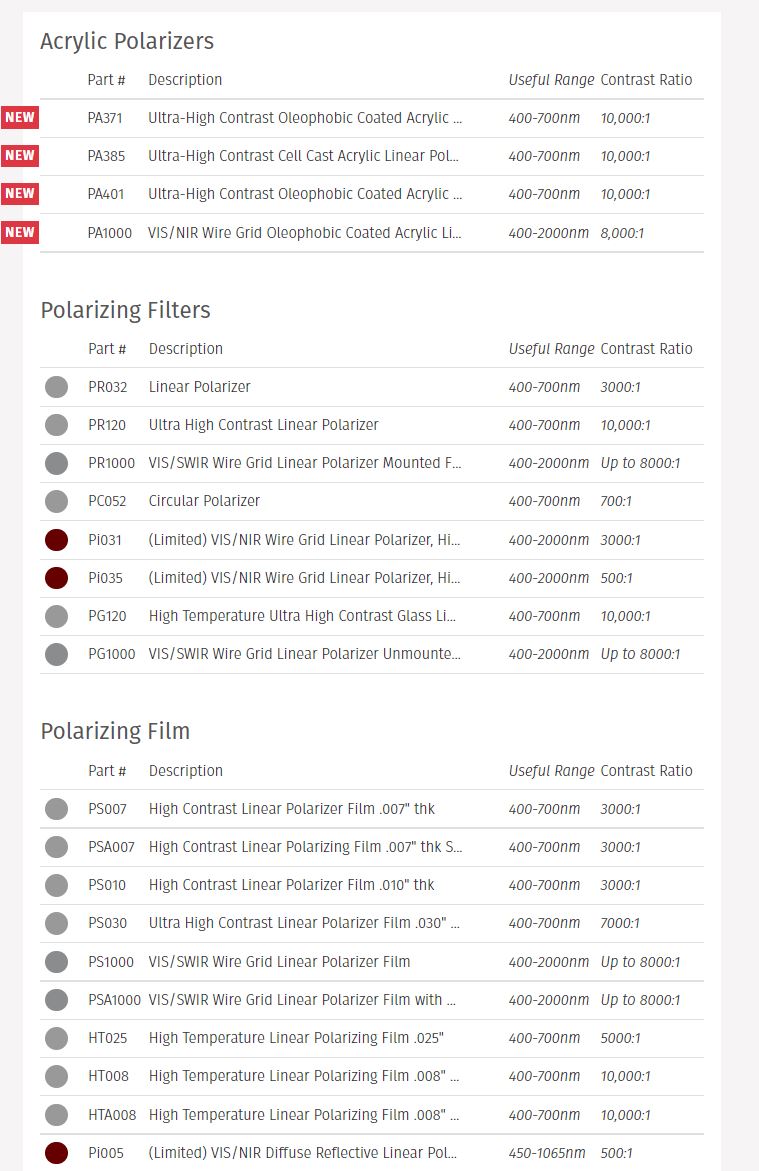
Task: Click the Contrast Ratio header under Acrylic Polarizers
Action: tap(646, 80)
